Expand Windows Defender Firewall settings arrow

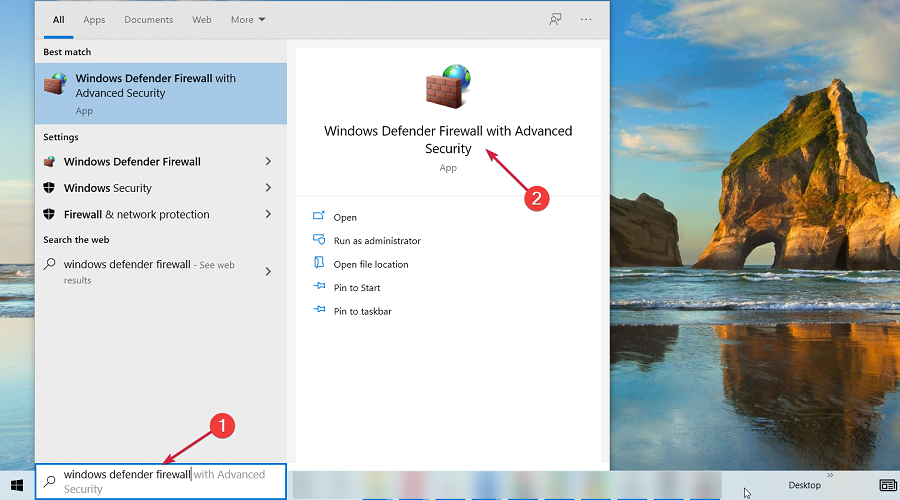268,162
